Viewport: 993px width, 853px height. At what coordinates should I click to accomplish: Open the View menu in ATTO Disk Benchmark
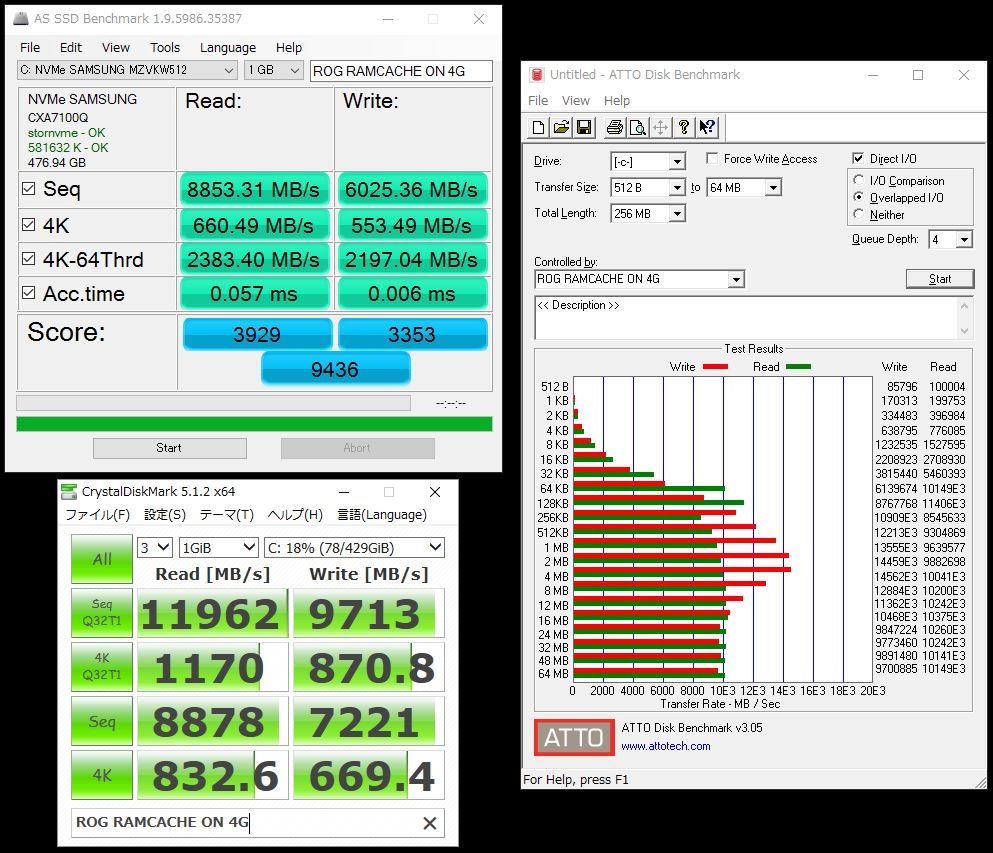(x=576, y=100)
